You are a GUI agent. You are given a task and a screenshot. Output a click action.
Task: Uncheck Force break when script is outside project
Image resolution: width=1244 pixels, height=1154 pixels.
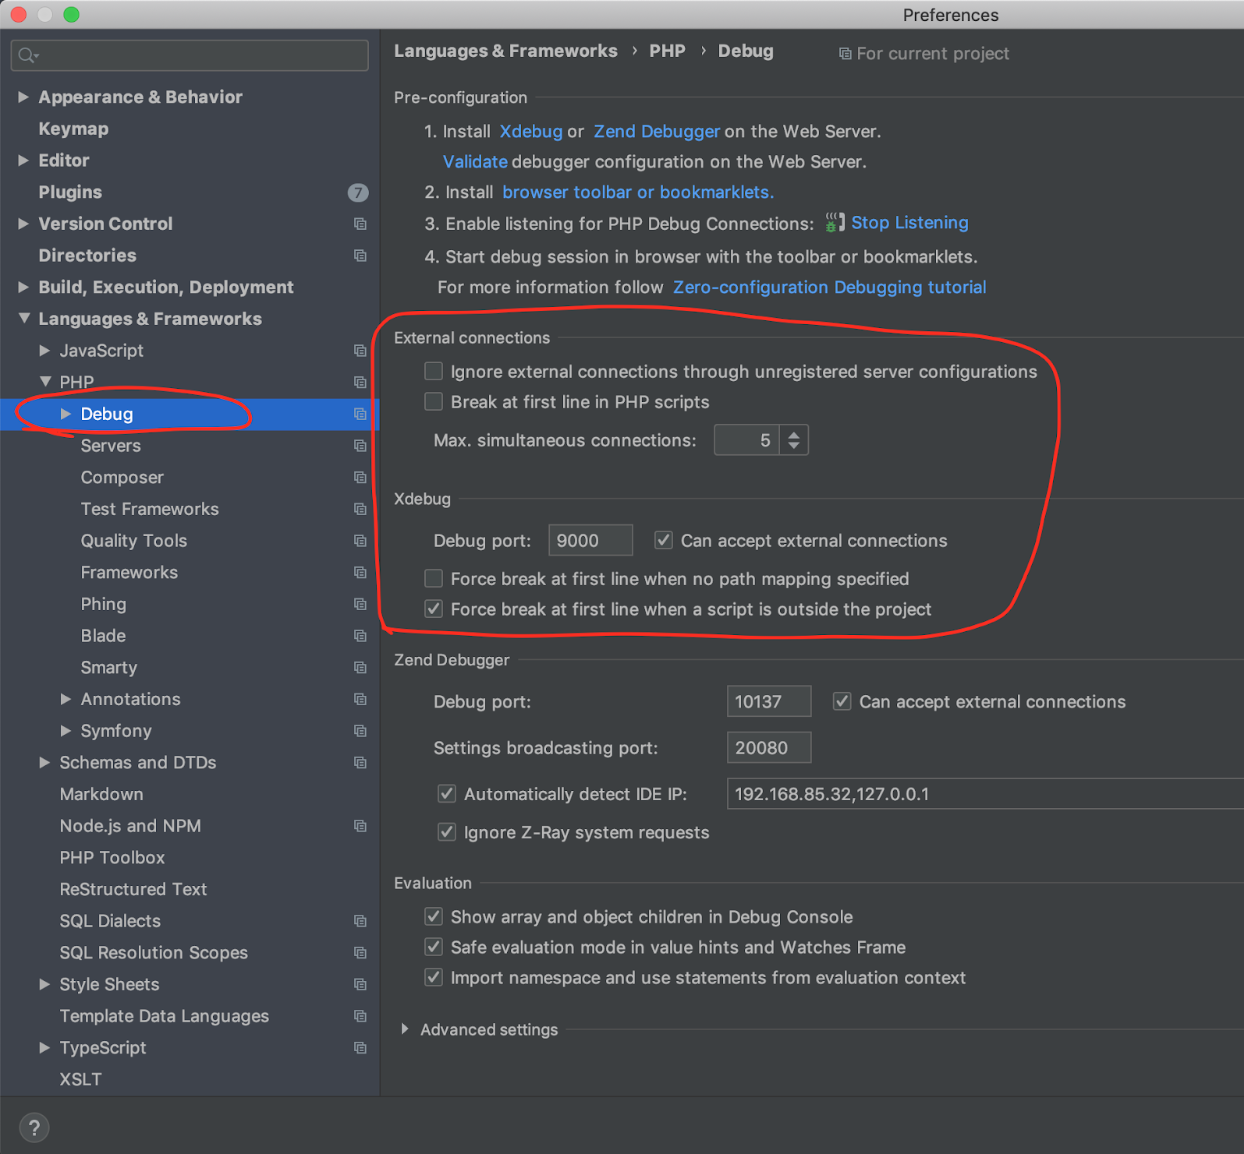434,609
